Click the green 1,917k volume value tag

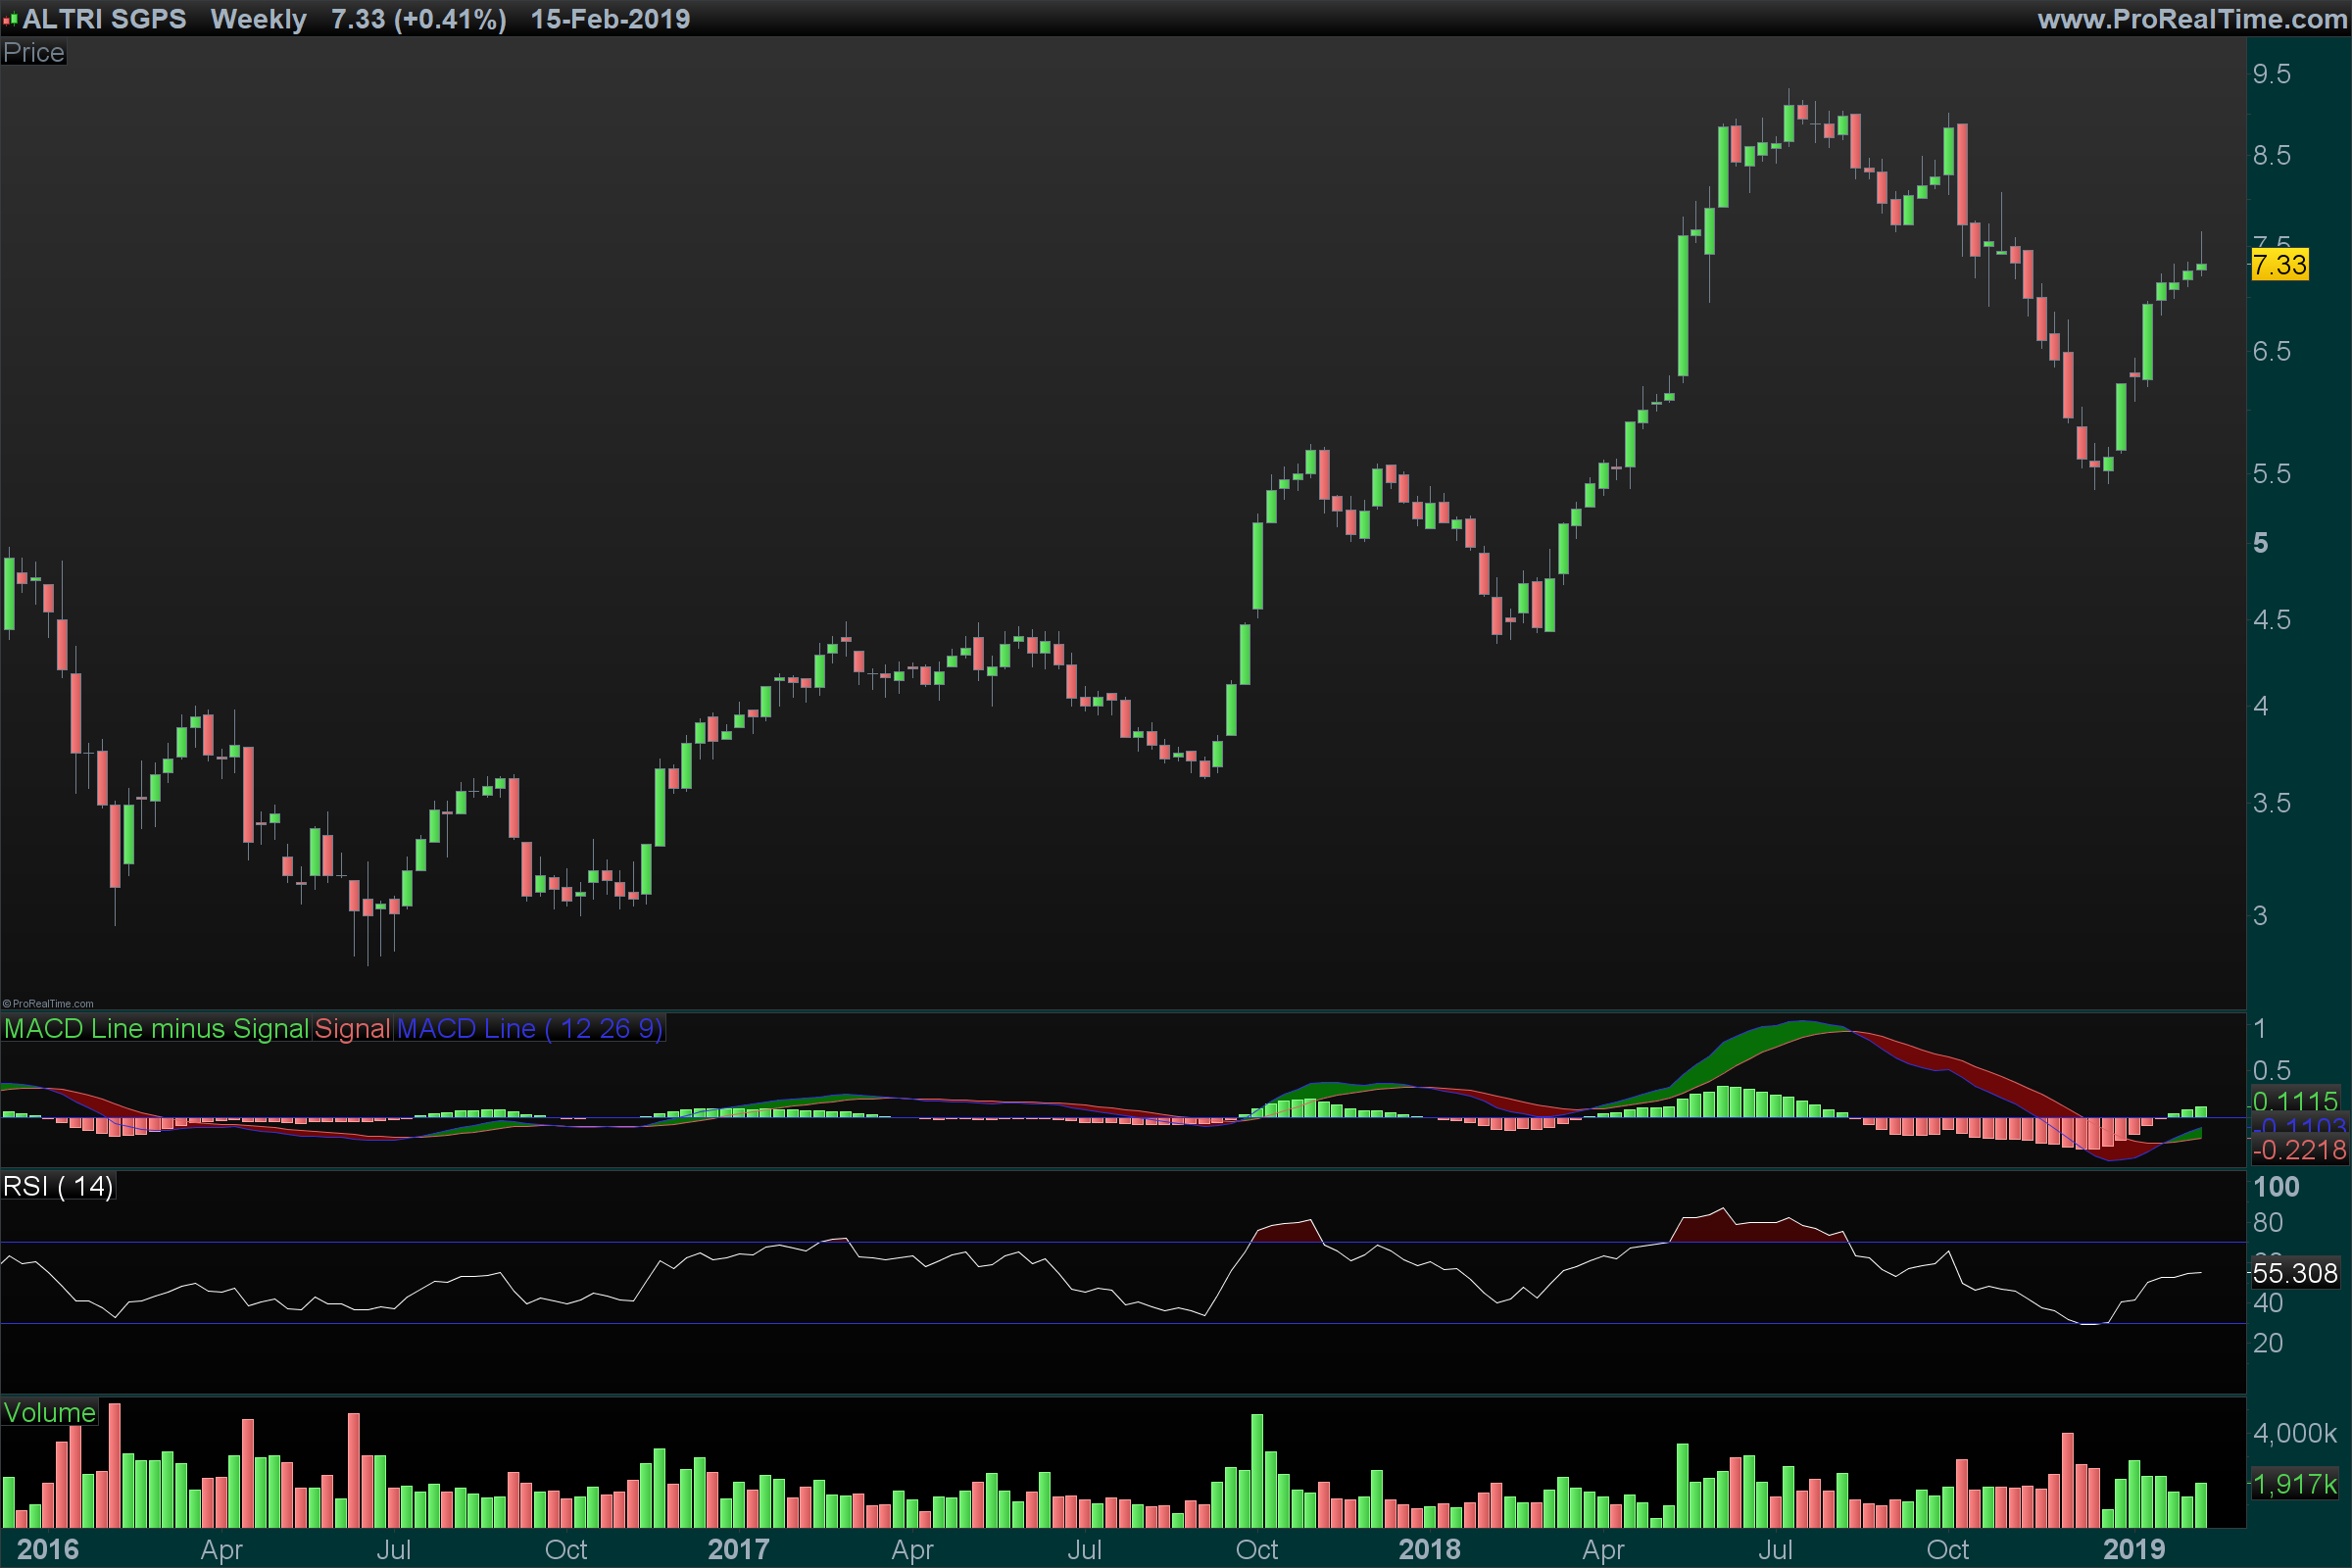tap(2294, 1484)
